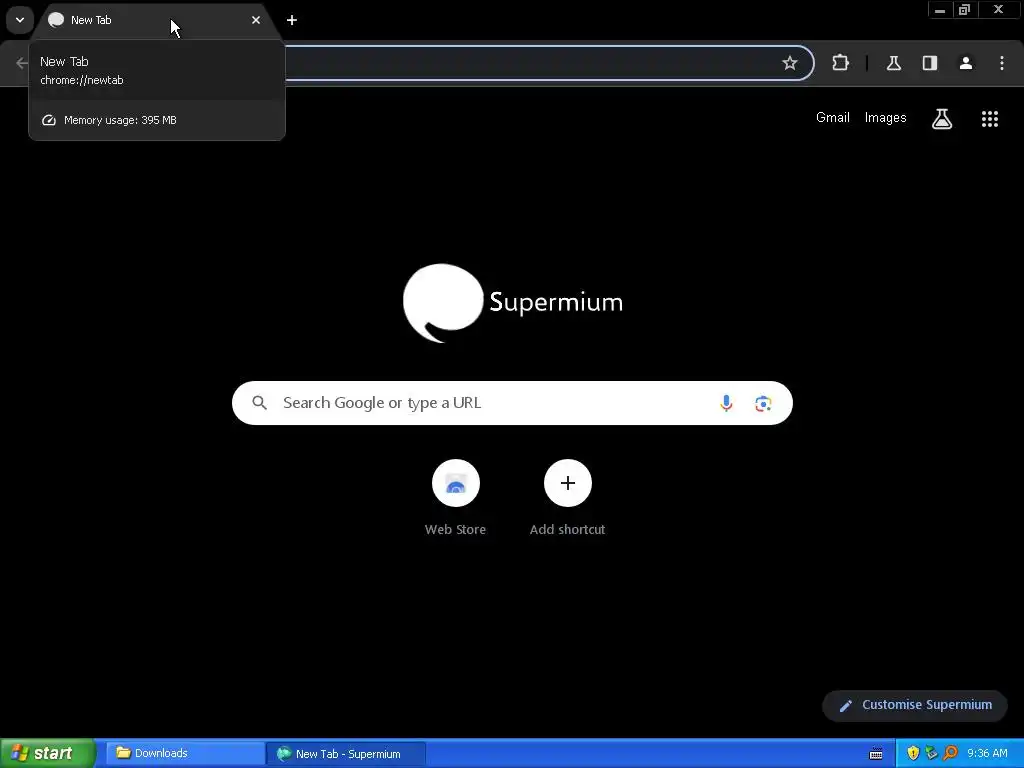Switch to Downloads taskbar window
Viewport: 1024px width, 768px height.
click(x=185, y=753)
